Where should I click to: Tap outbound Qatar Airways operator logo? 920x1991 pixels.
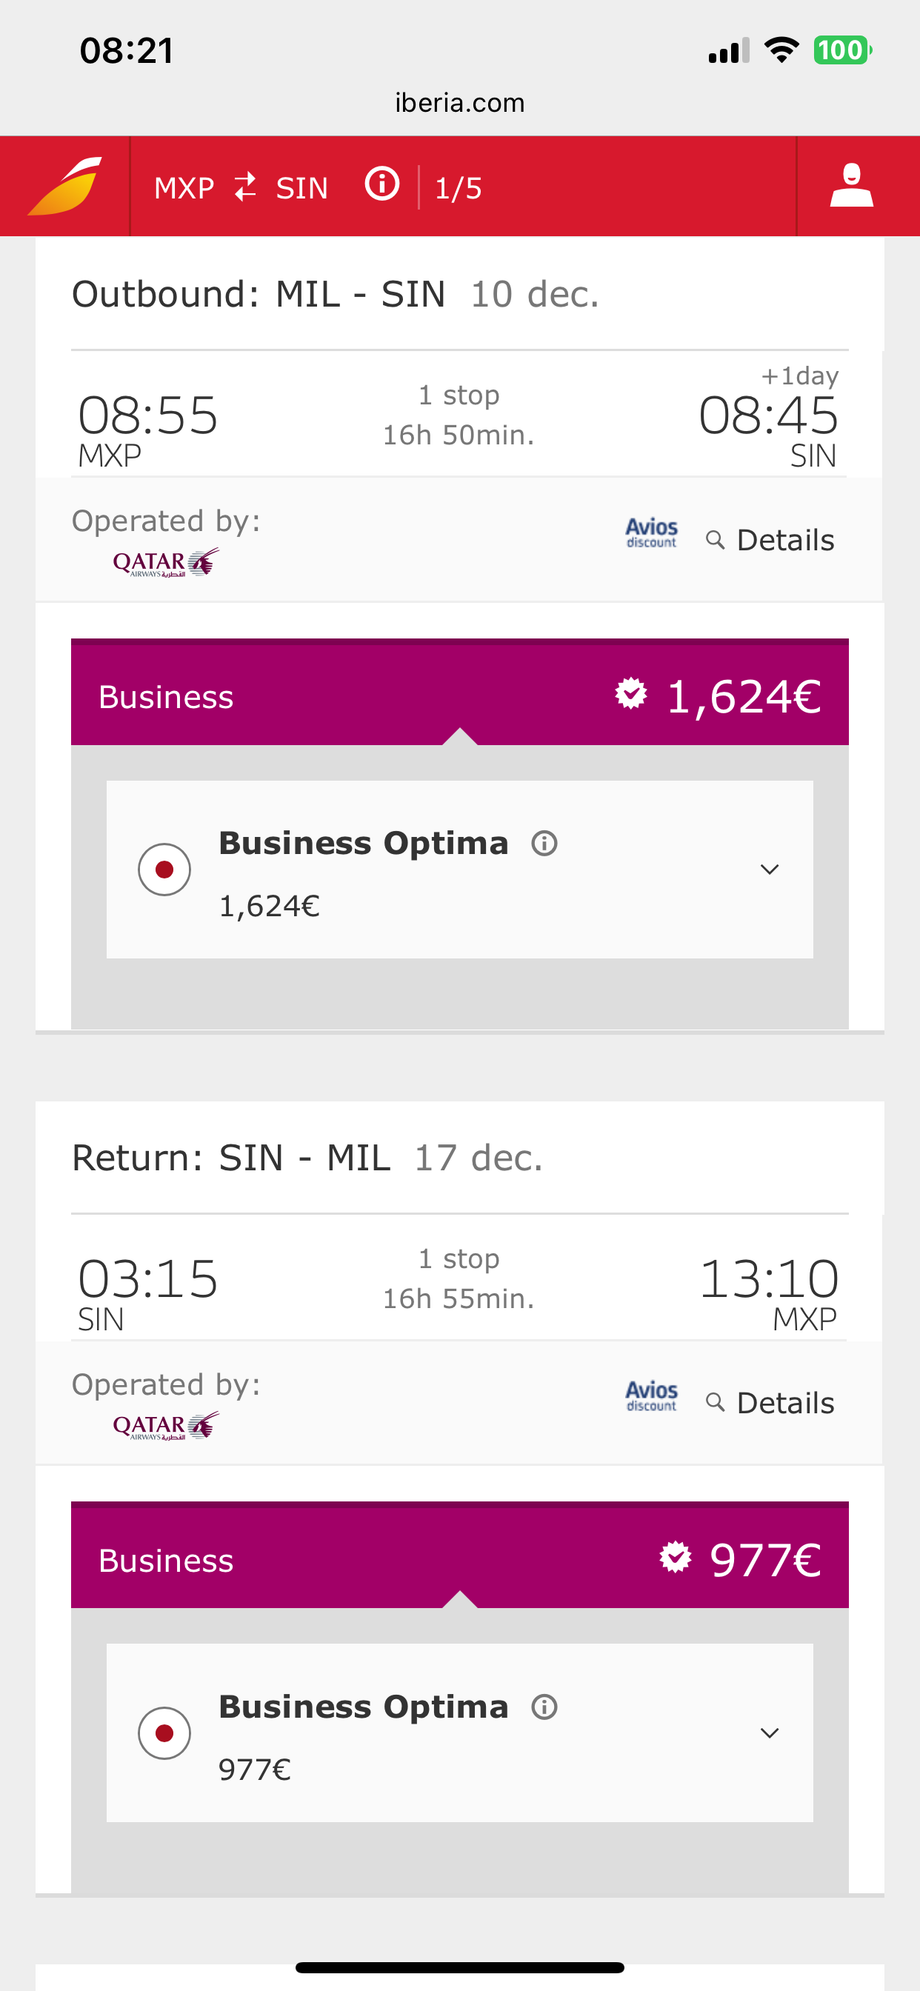point(165,563)
